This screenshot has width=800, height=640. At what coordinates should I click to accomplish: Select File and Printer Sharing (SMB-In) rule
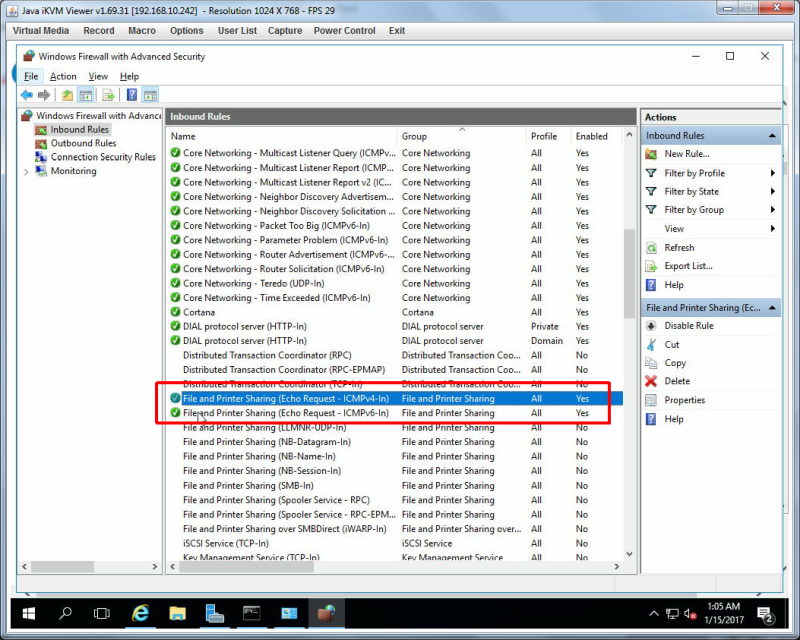[395, 485]
